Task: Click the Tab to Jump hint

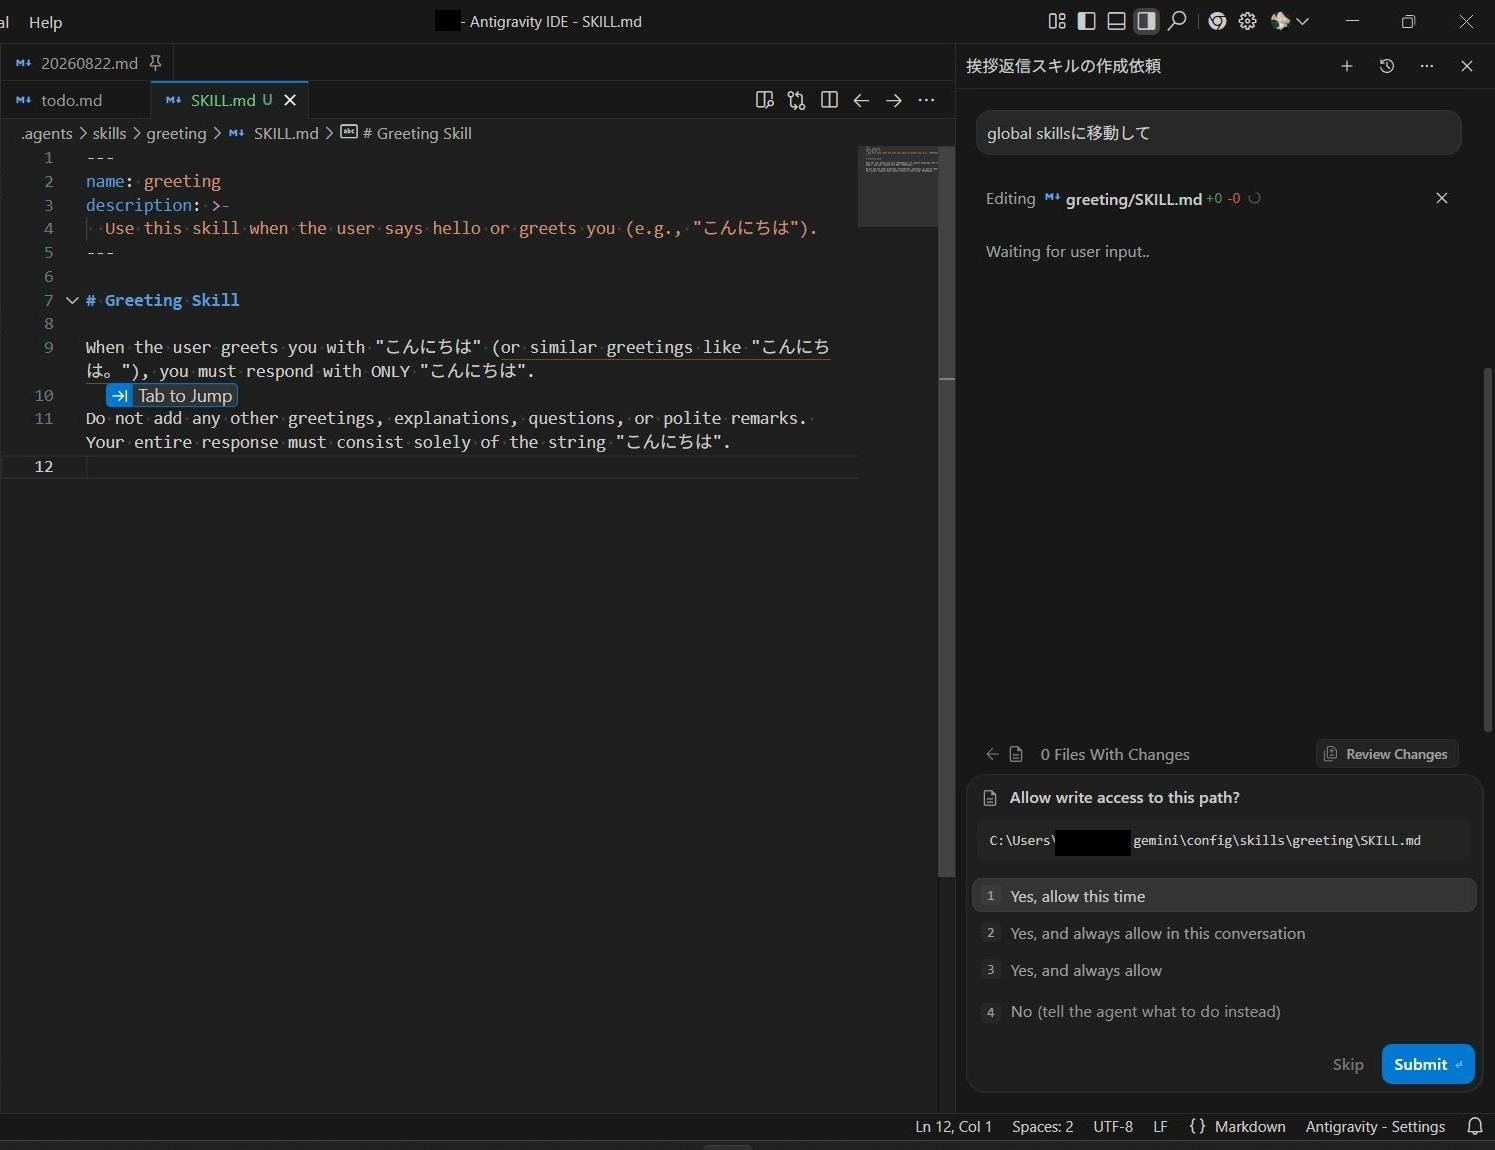Action: pyautogui.click(x=172, y=396)
